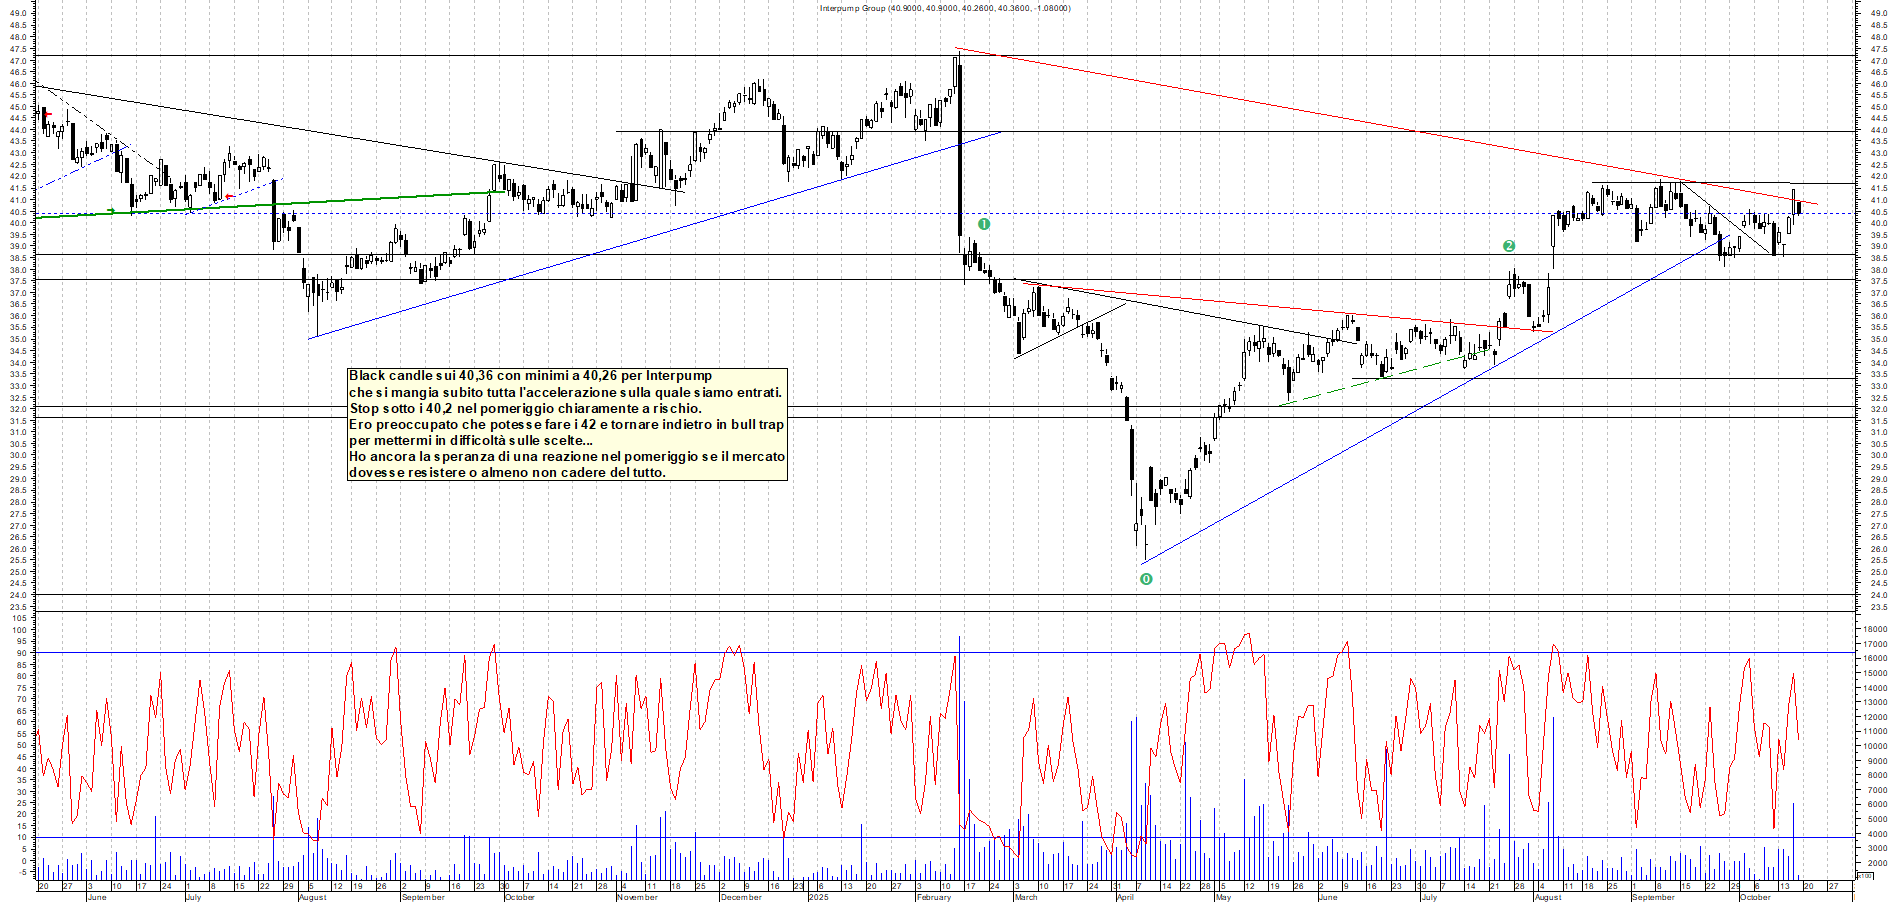Screen dimensions: 1890x902
Task: Click the April label on the time axis
Action: 1125,897
